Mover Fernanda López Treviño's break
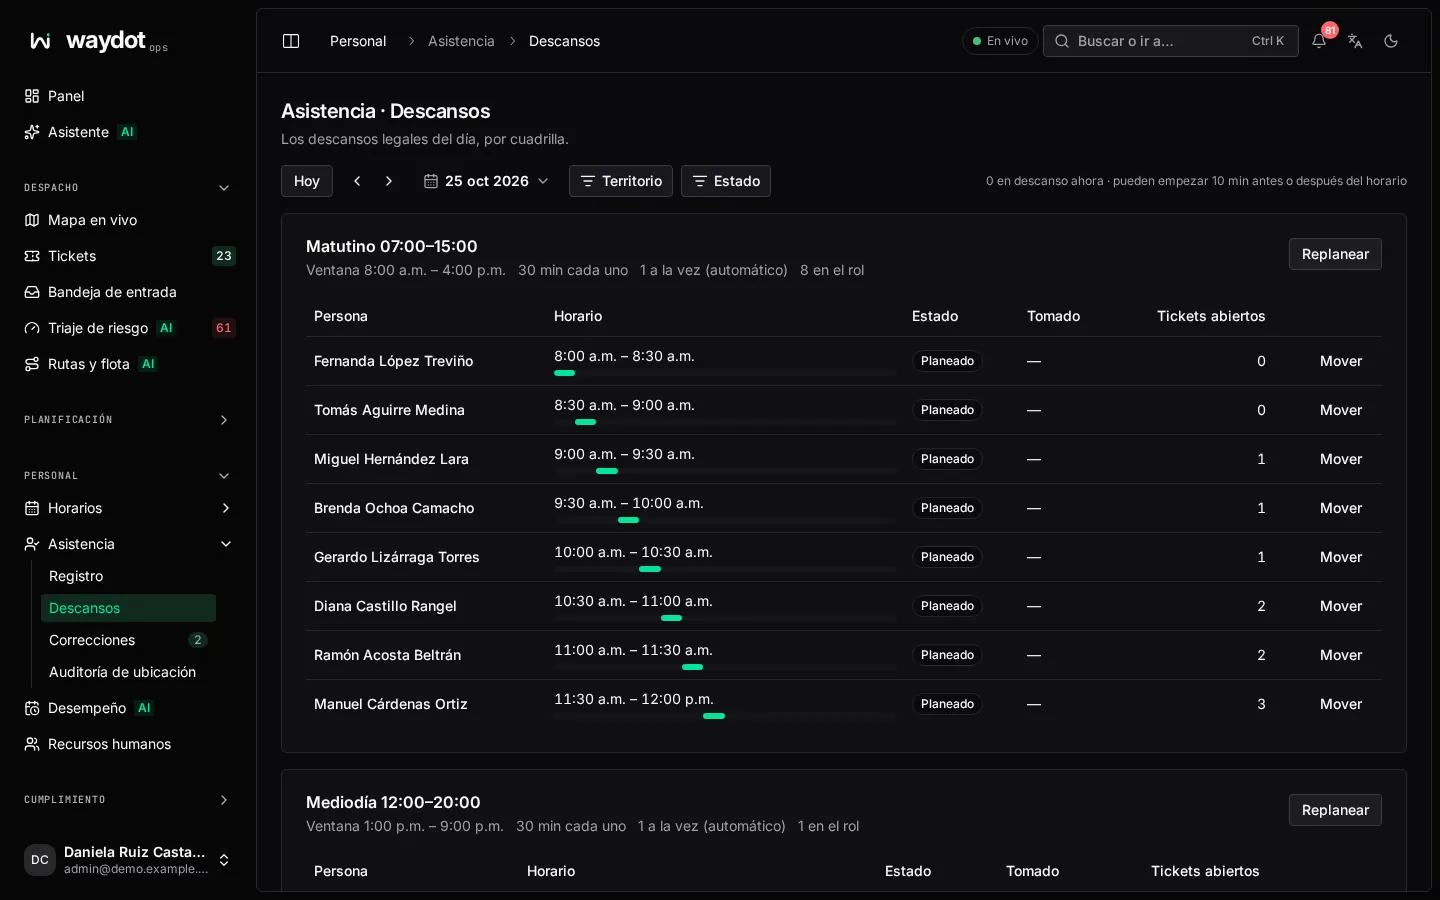Viewport: 1440px width, 900px height. 1341,361
